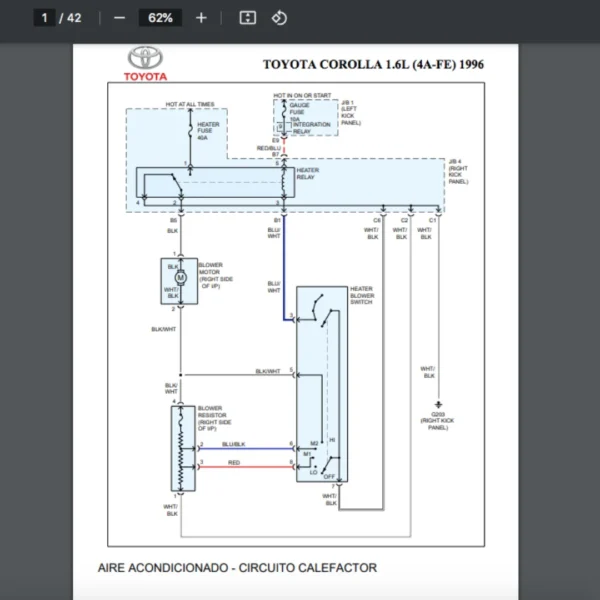This screenshot has width=600, height=600.
Task: Click the zoom in plus button
Action: (201, 18)
